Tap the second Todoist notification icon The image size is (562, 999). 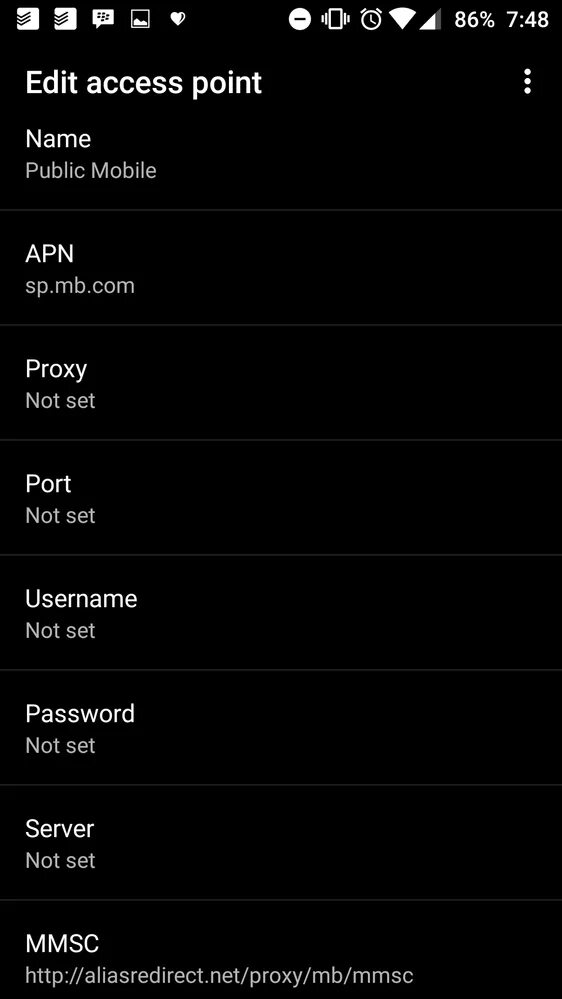(65, 19)
